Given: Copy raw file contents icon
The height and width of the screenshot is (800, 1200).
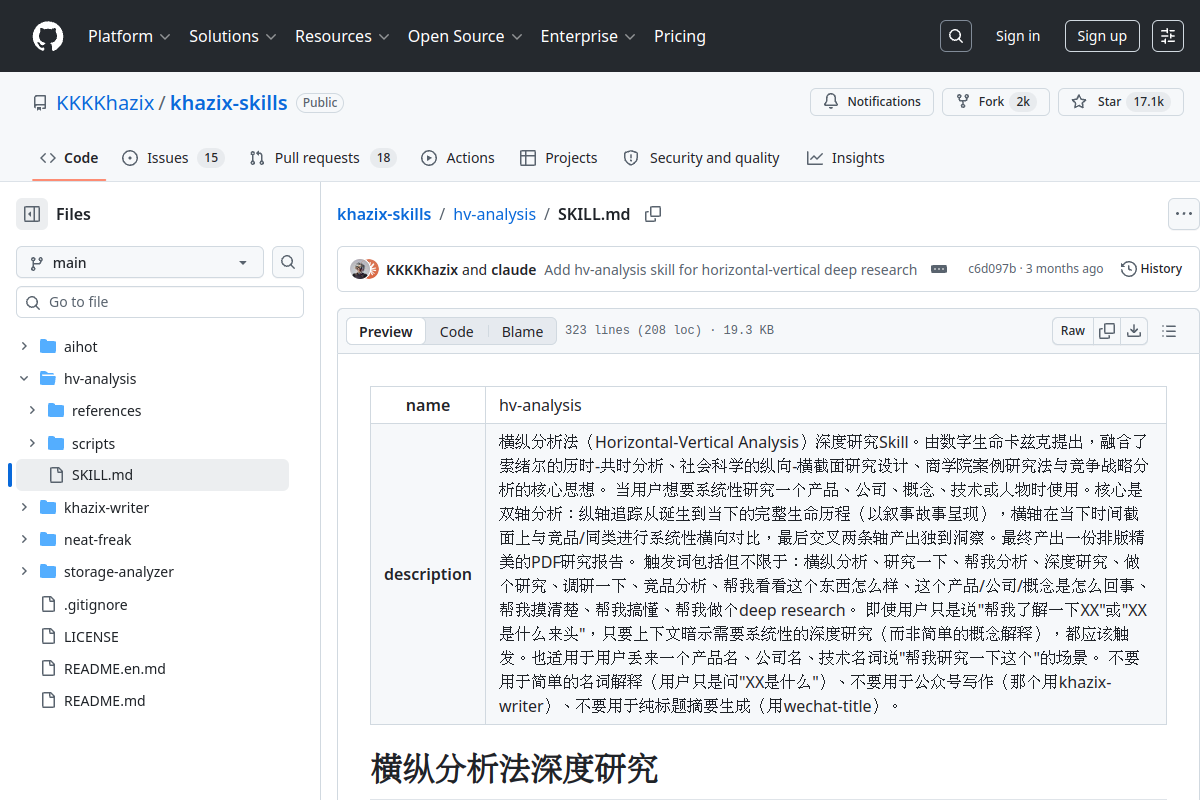Looking at the screenshot, I should click(x=1107, y=331).
